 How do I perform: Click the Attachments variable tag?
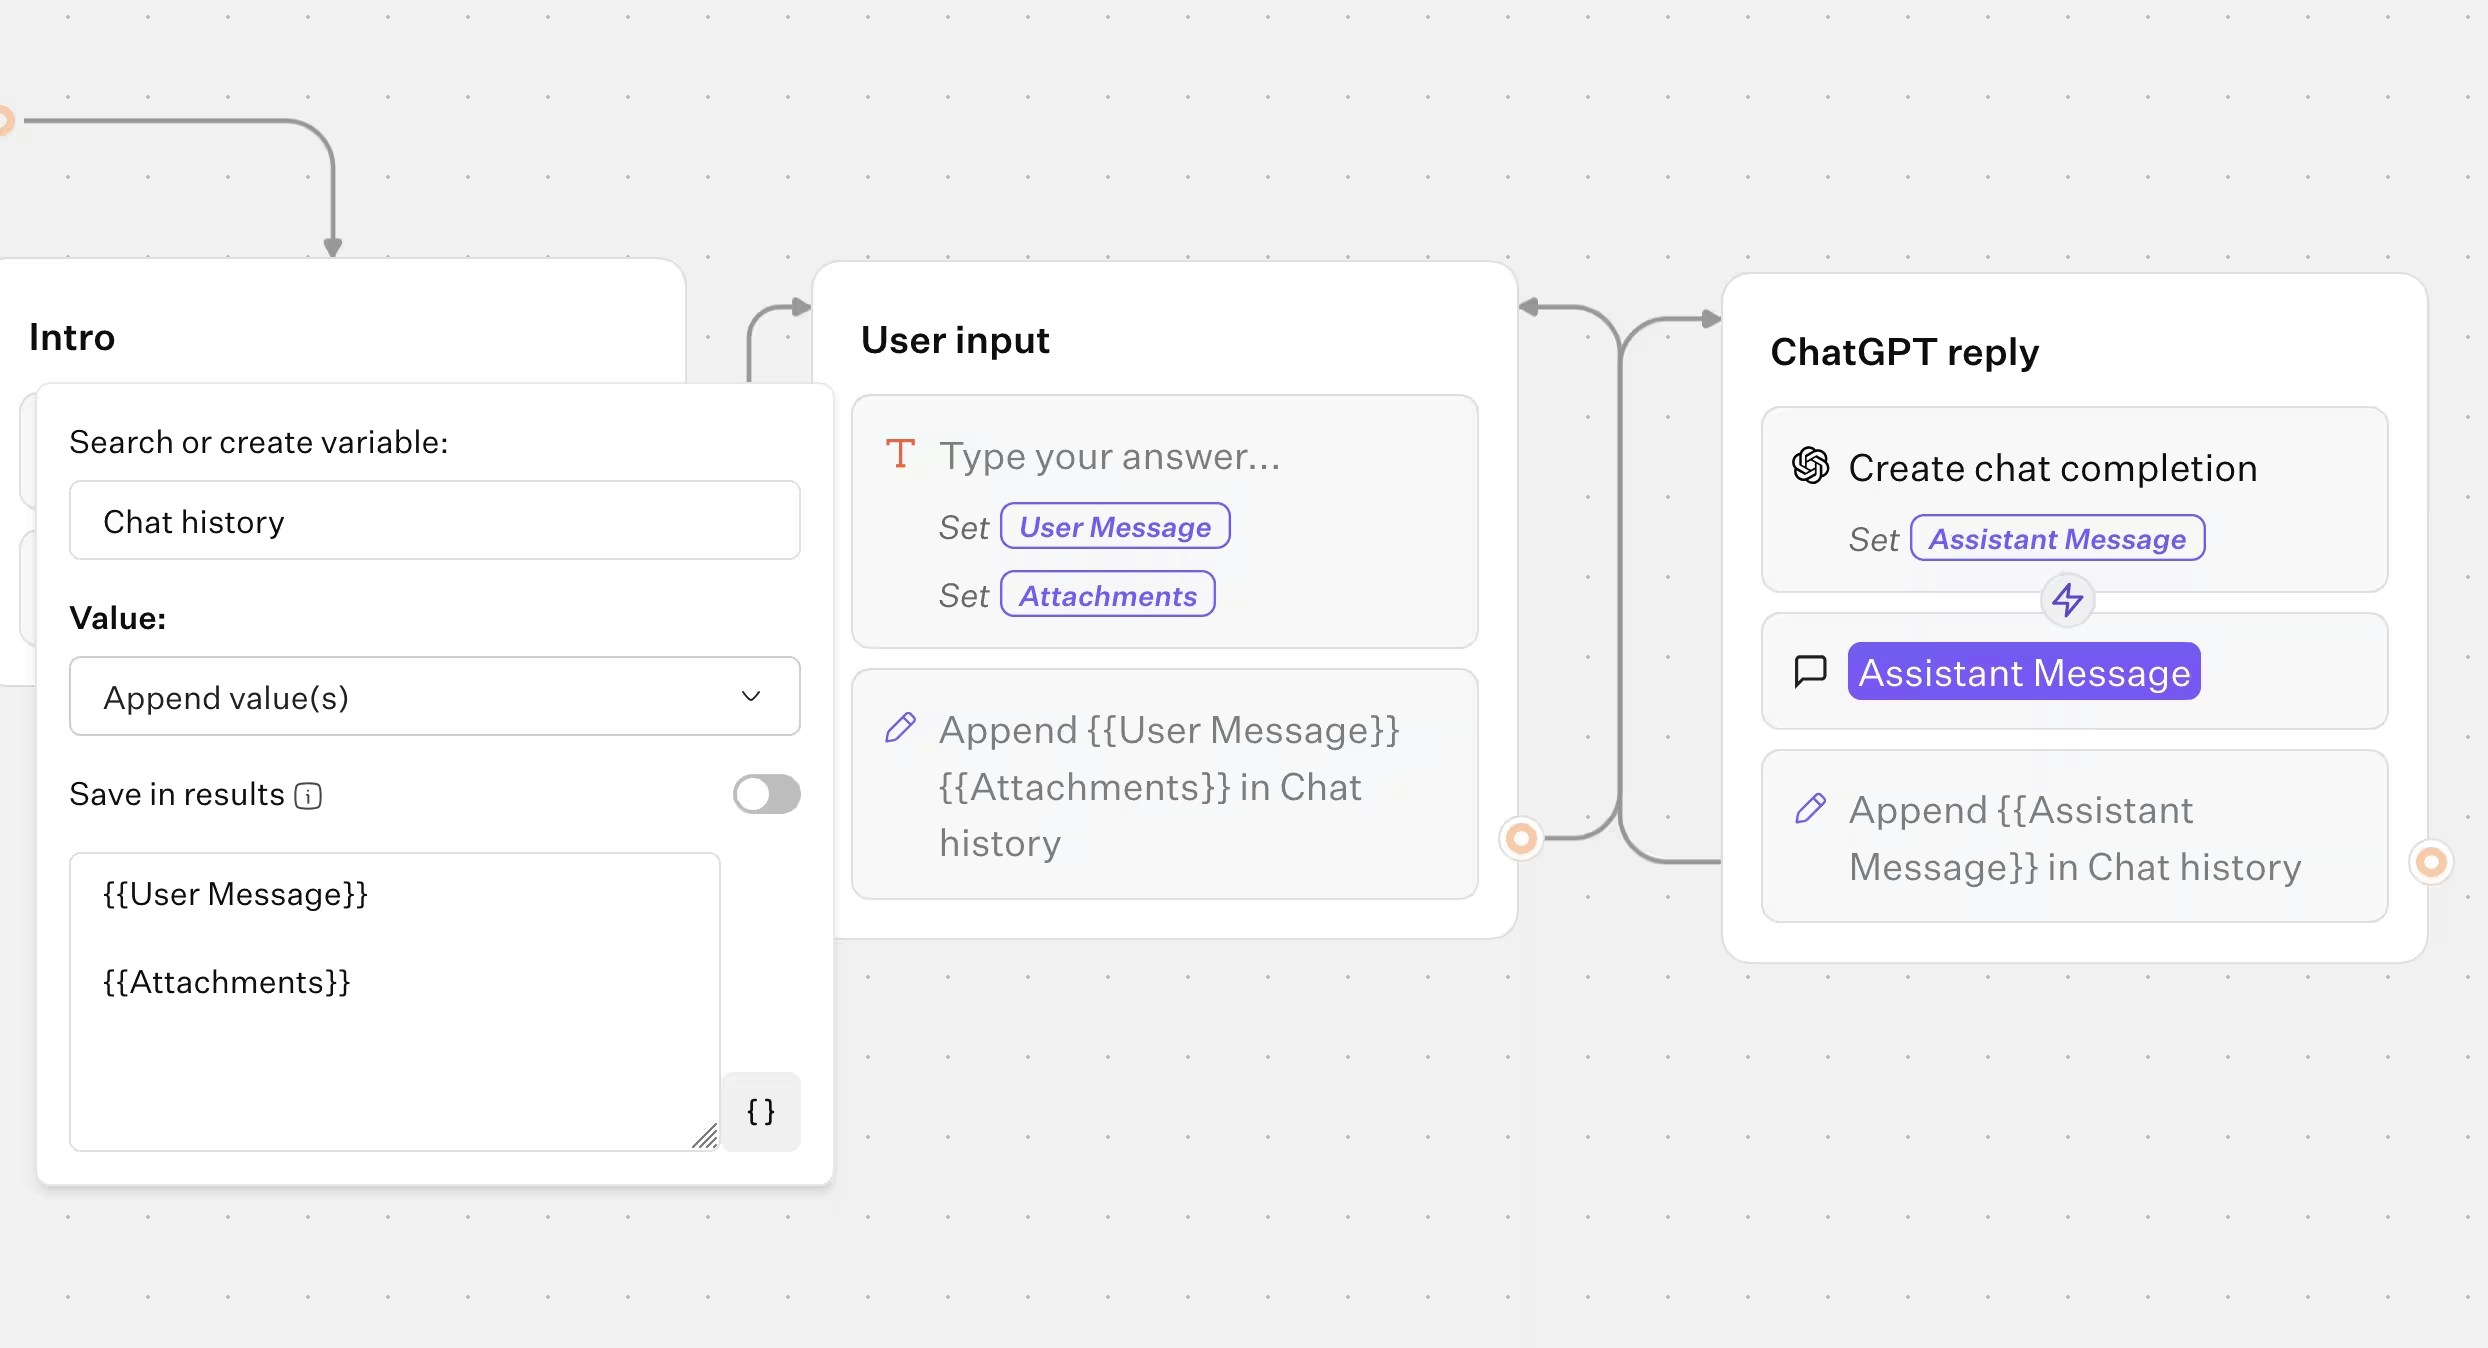[x=1107, y=595]
